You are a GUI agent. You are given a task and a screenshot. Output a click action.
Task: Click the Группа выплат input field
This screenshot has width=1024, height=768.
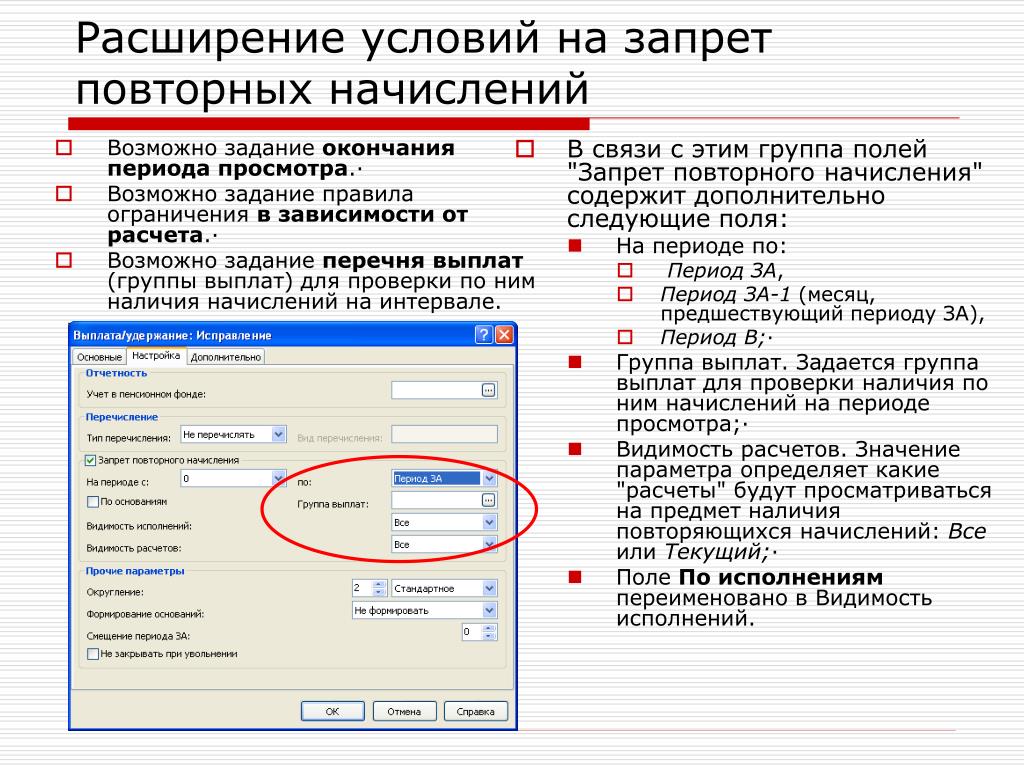pyautogui.click(x=436, y=500)
